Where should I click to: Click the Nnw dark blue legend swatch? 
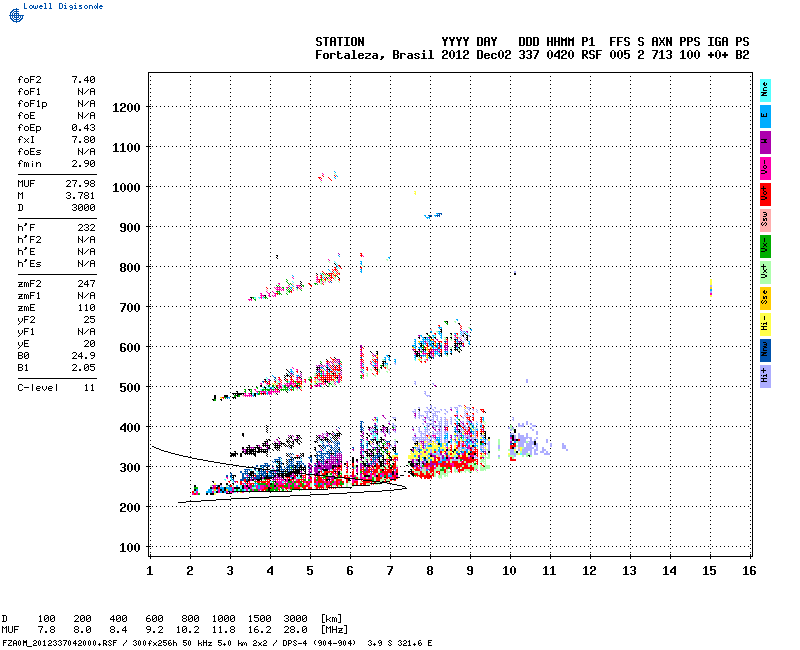[x=765, y=350]
